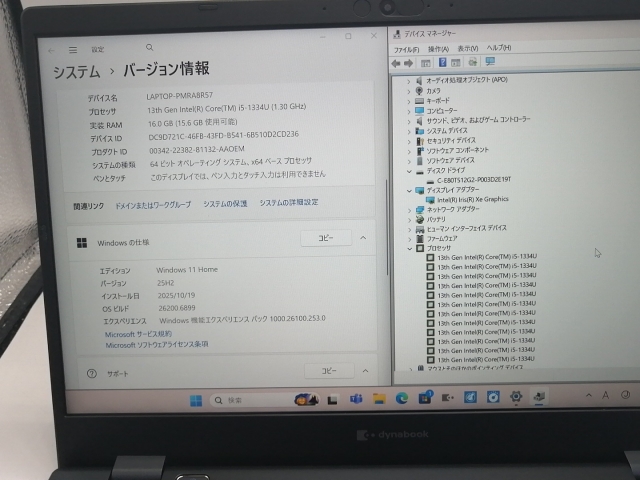This screenshot has height=480, width=640.
Task: Open システムの詳細設定 link
Action: pyautogui.click(x=289, y=202)
